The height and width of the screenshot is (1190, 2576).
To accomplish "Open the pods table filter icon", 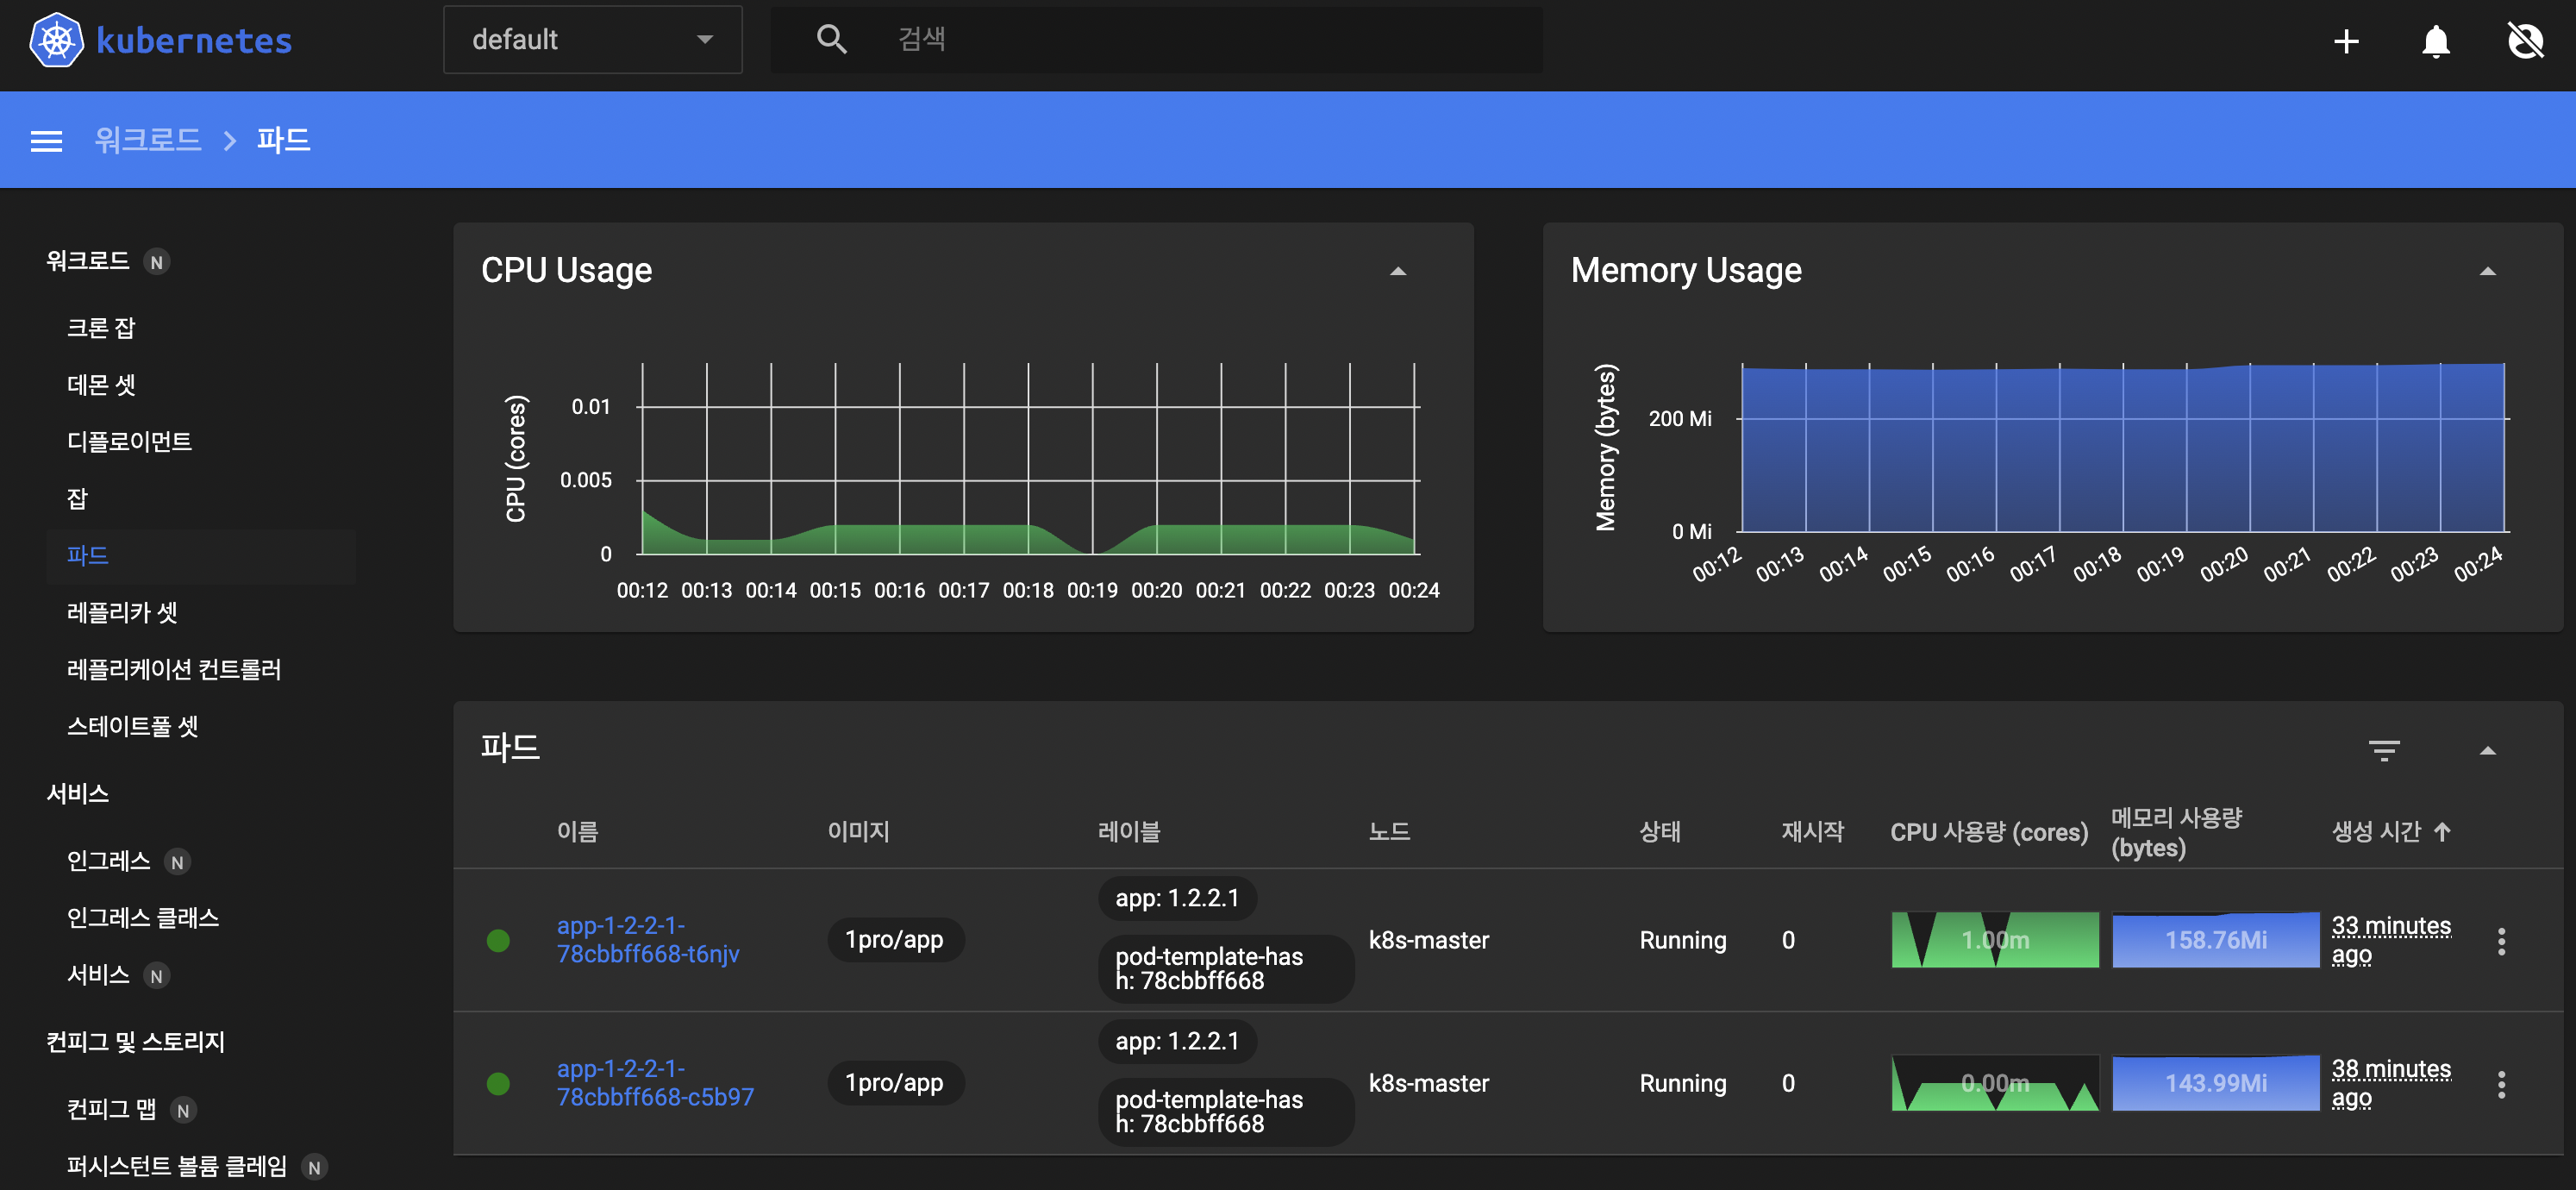I will [x=2383, y=750].
